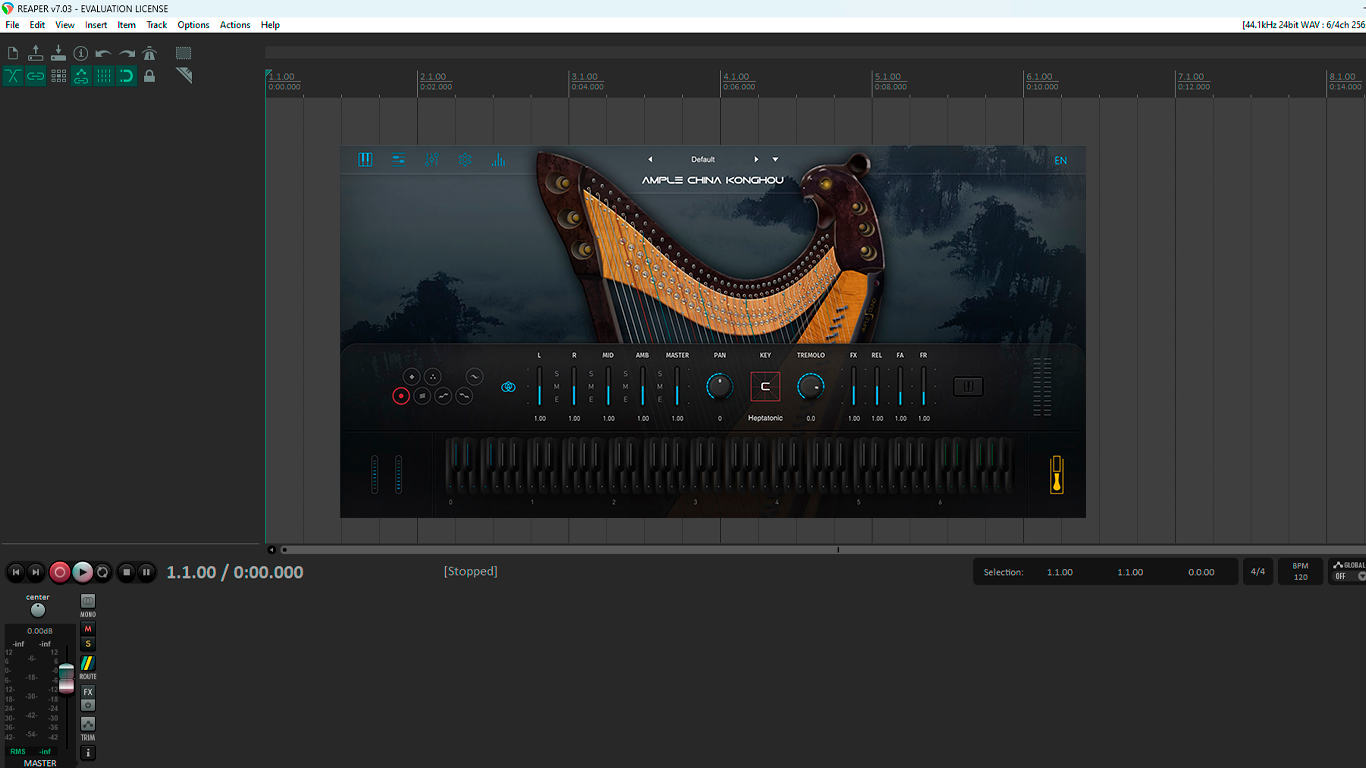Click the PAN knob in Konghou
Image resolution: width=1366 pixels, height=768 pixels.
pos(719,386)
